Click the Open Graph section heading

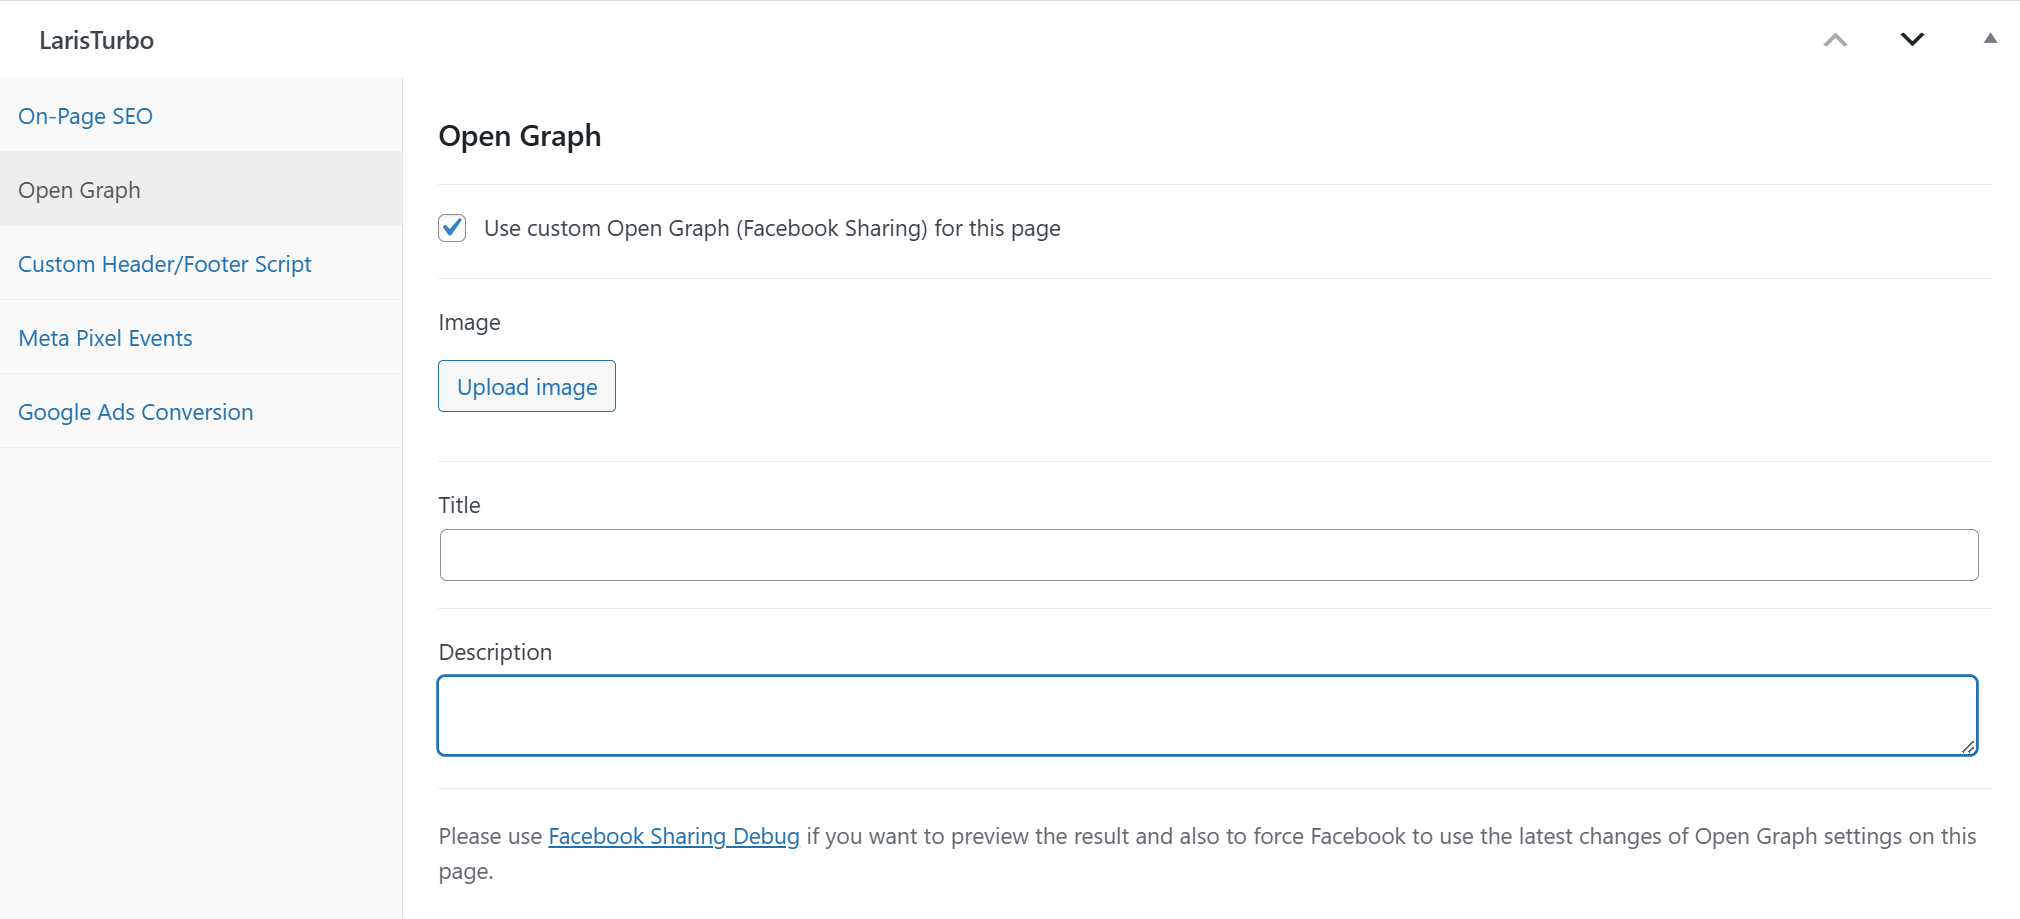pyautogui.click(x=519, y=136)
